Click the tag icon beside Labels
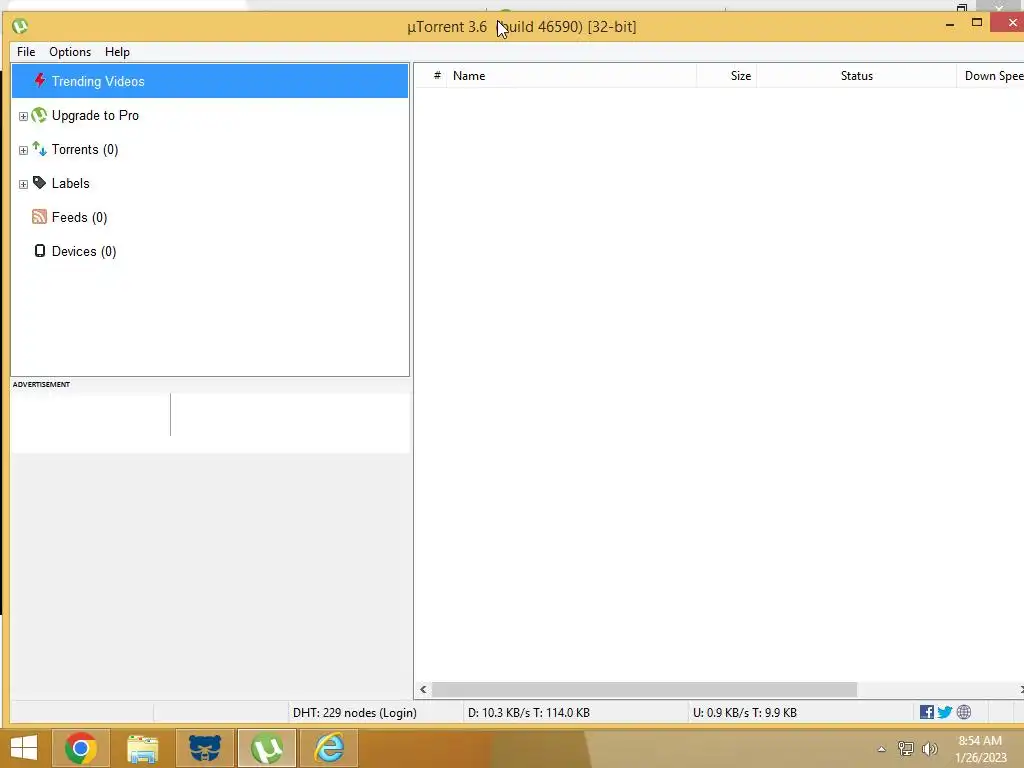The width and height of the screenshot is (1024, 768). [39, 183]
